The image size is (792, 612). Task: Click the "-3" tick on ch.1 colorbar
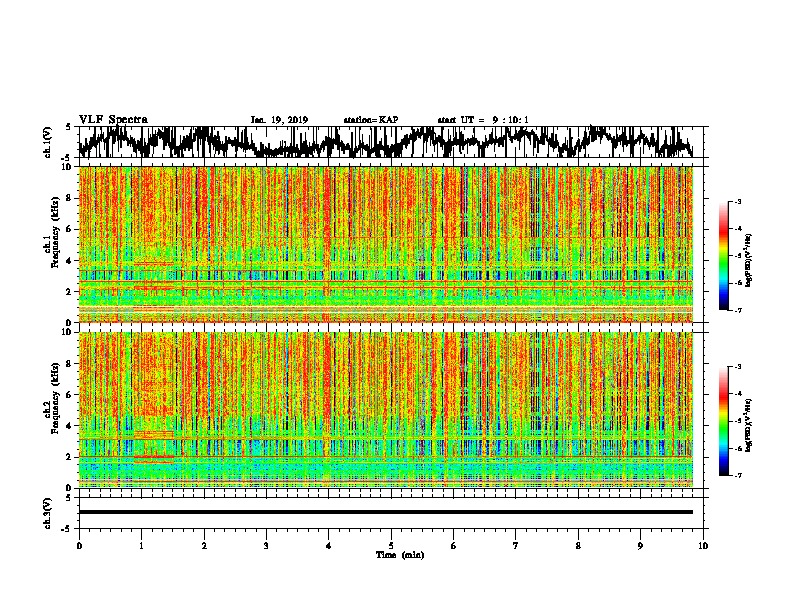point(737,202)
